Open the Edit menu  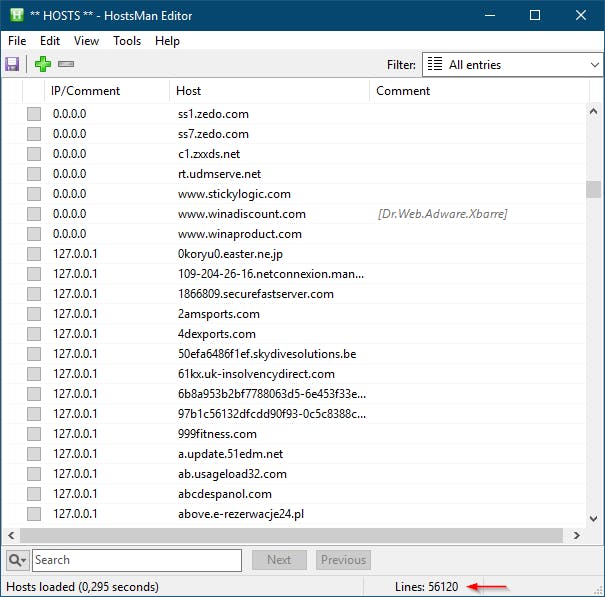tap(50, 41)
